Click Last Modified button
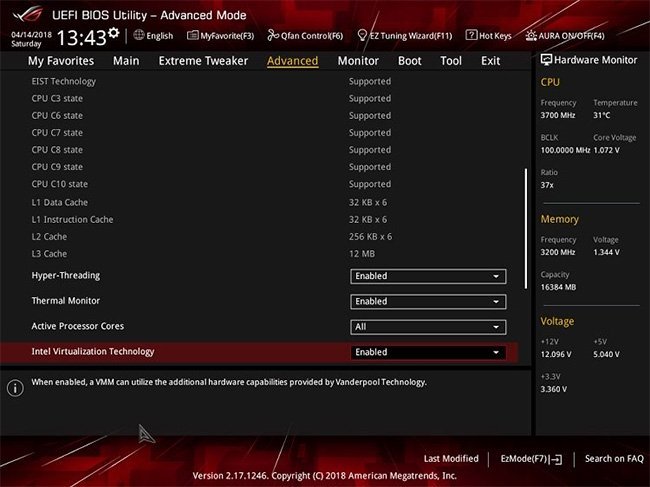This screenshot has height=487, width=650. click(x=451, y=459)
